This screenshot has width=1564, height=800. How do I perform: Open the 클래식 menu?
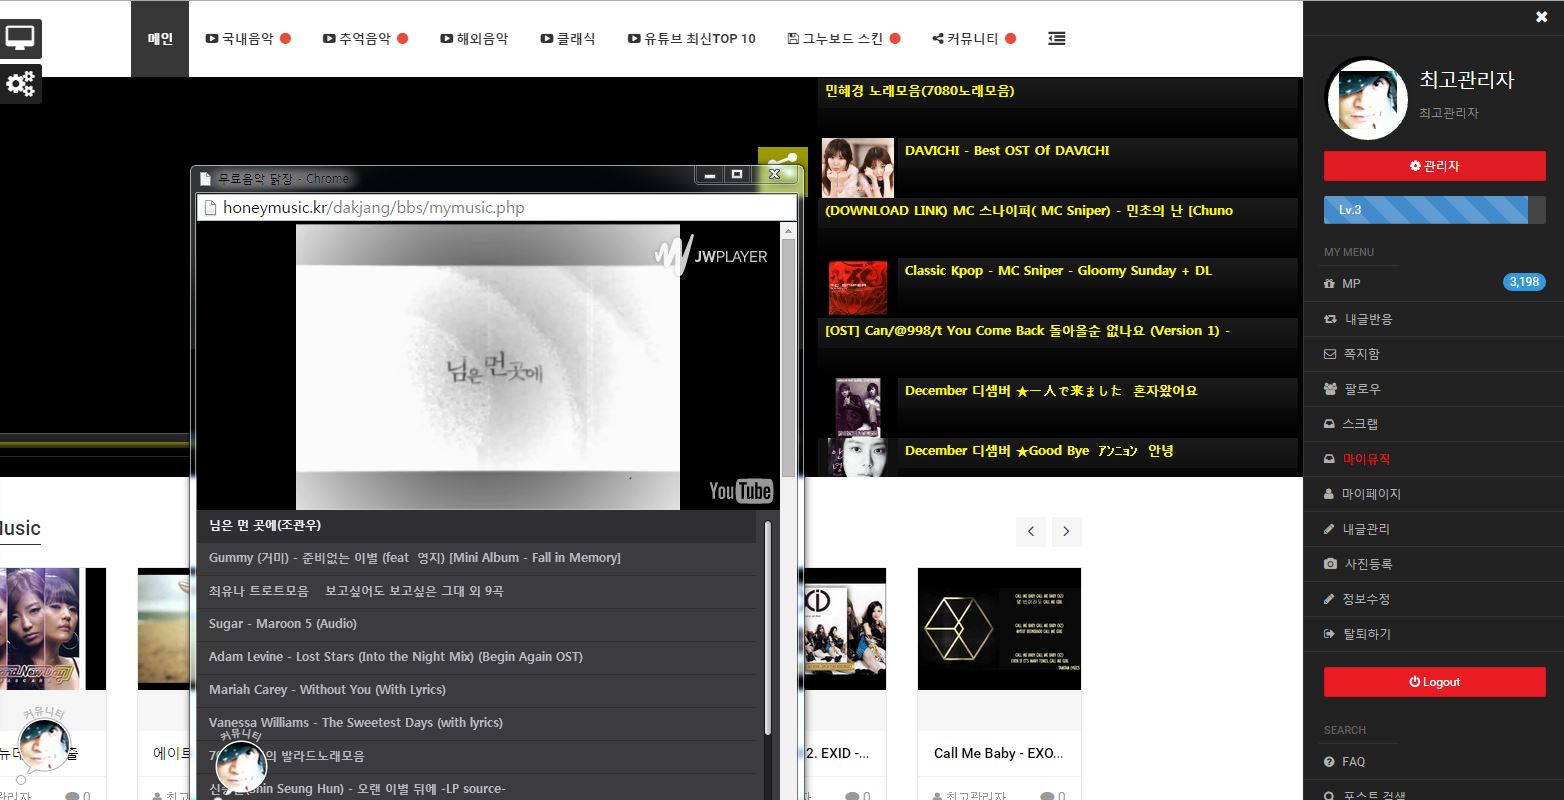[568, 39]
